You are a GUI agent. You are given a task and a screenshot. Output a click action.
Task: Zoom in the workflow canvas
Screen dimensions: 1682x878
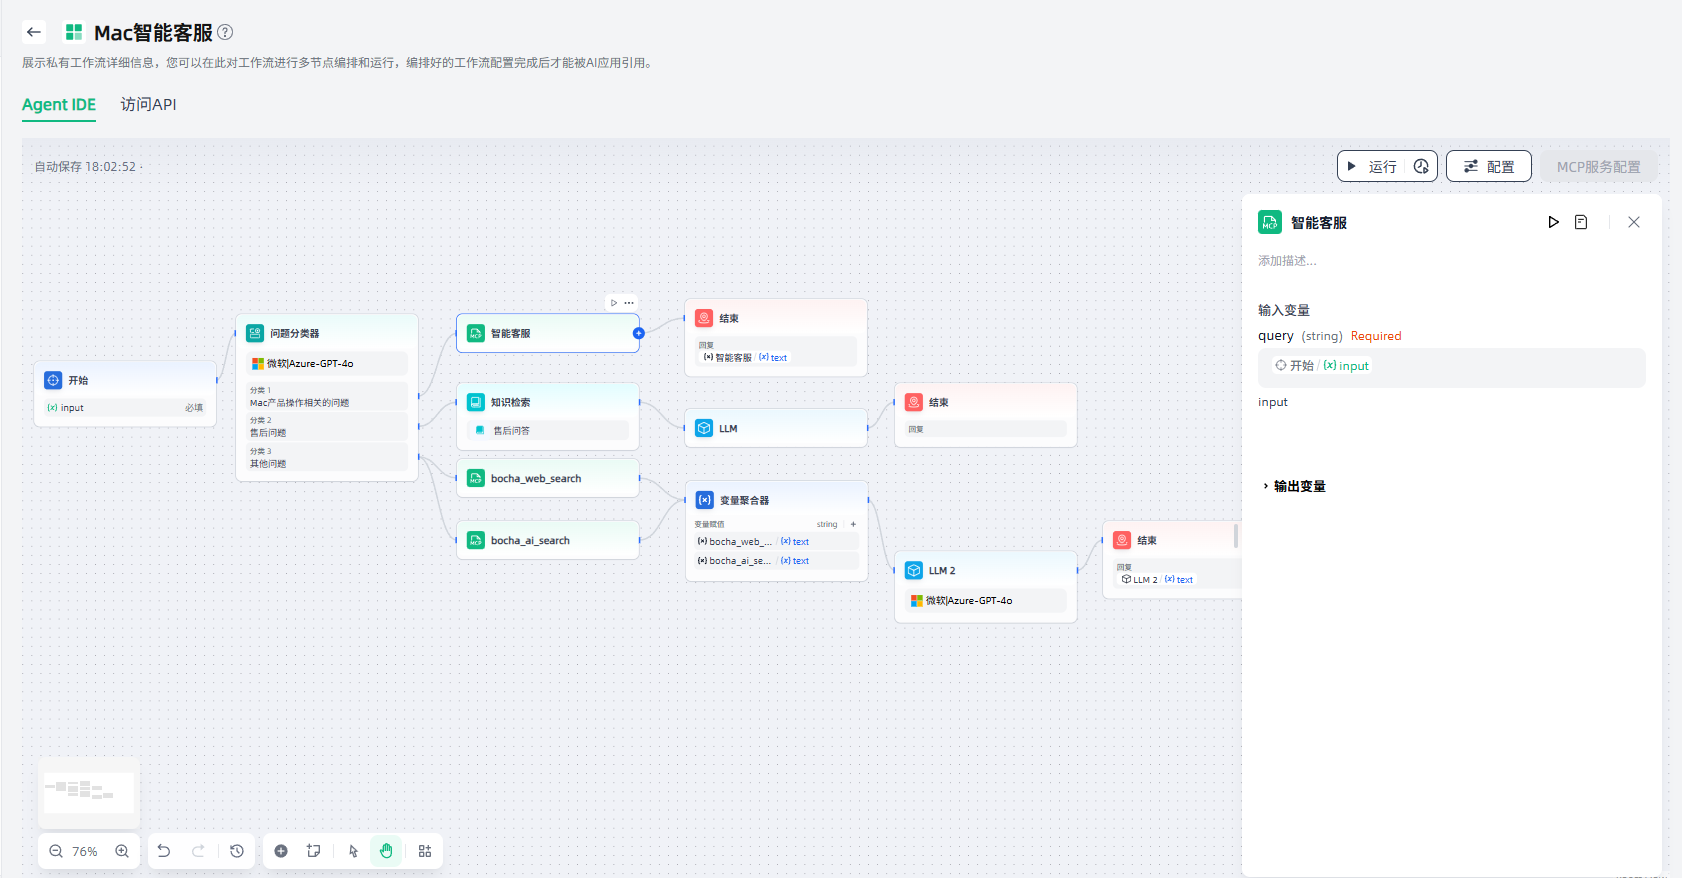122,851
